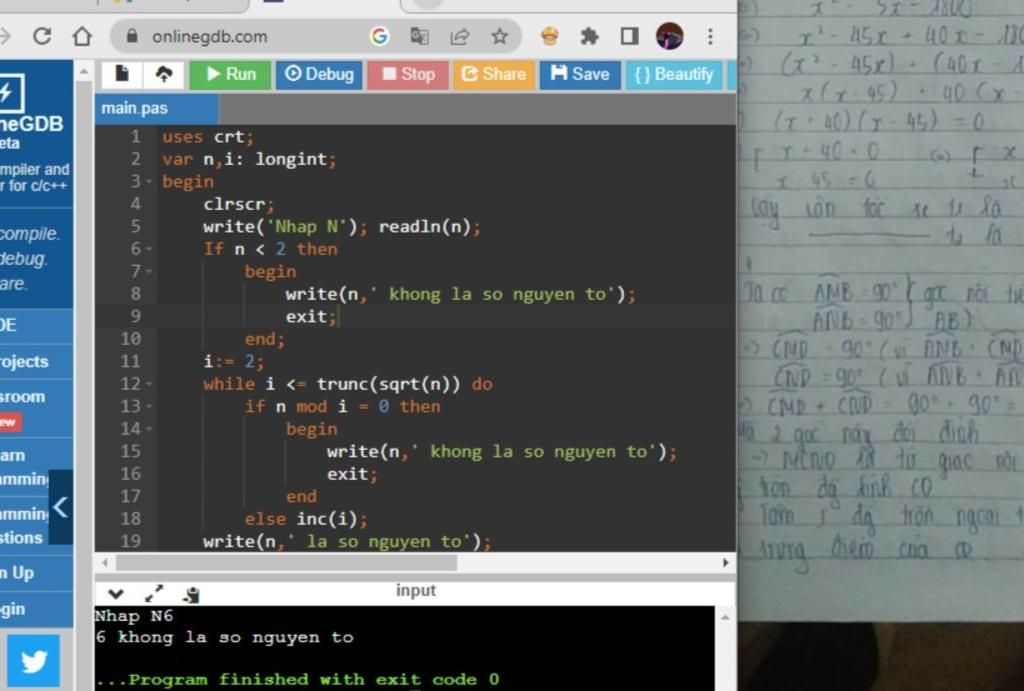Click the console copy/clear icon
The image size is (1024, 691).
tap(192, 594)
